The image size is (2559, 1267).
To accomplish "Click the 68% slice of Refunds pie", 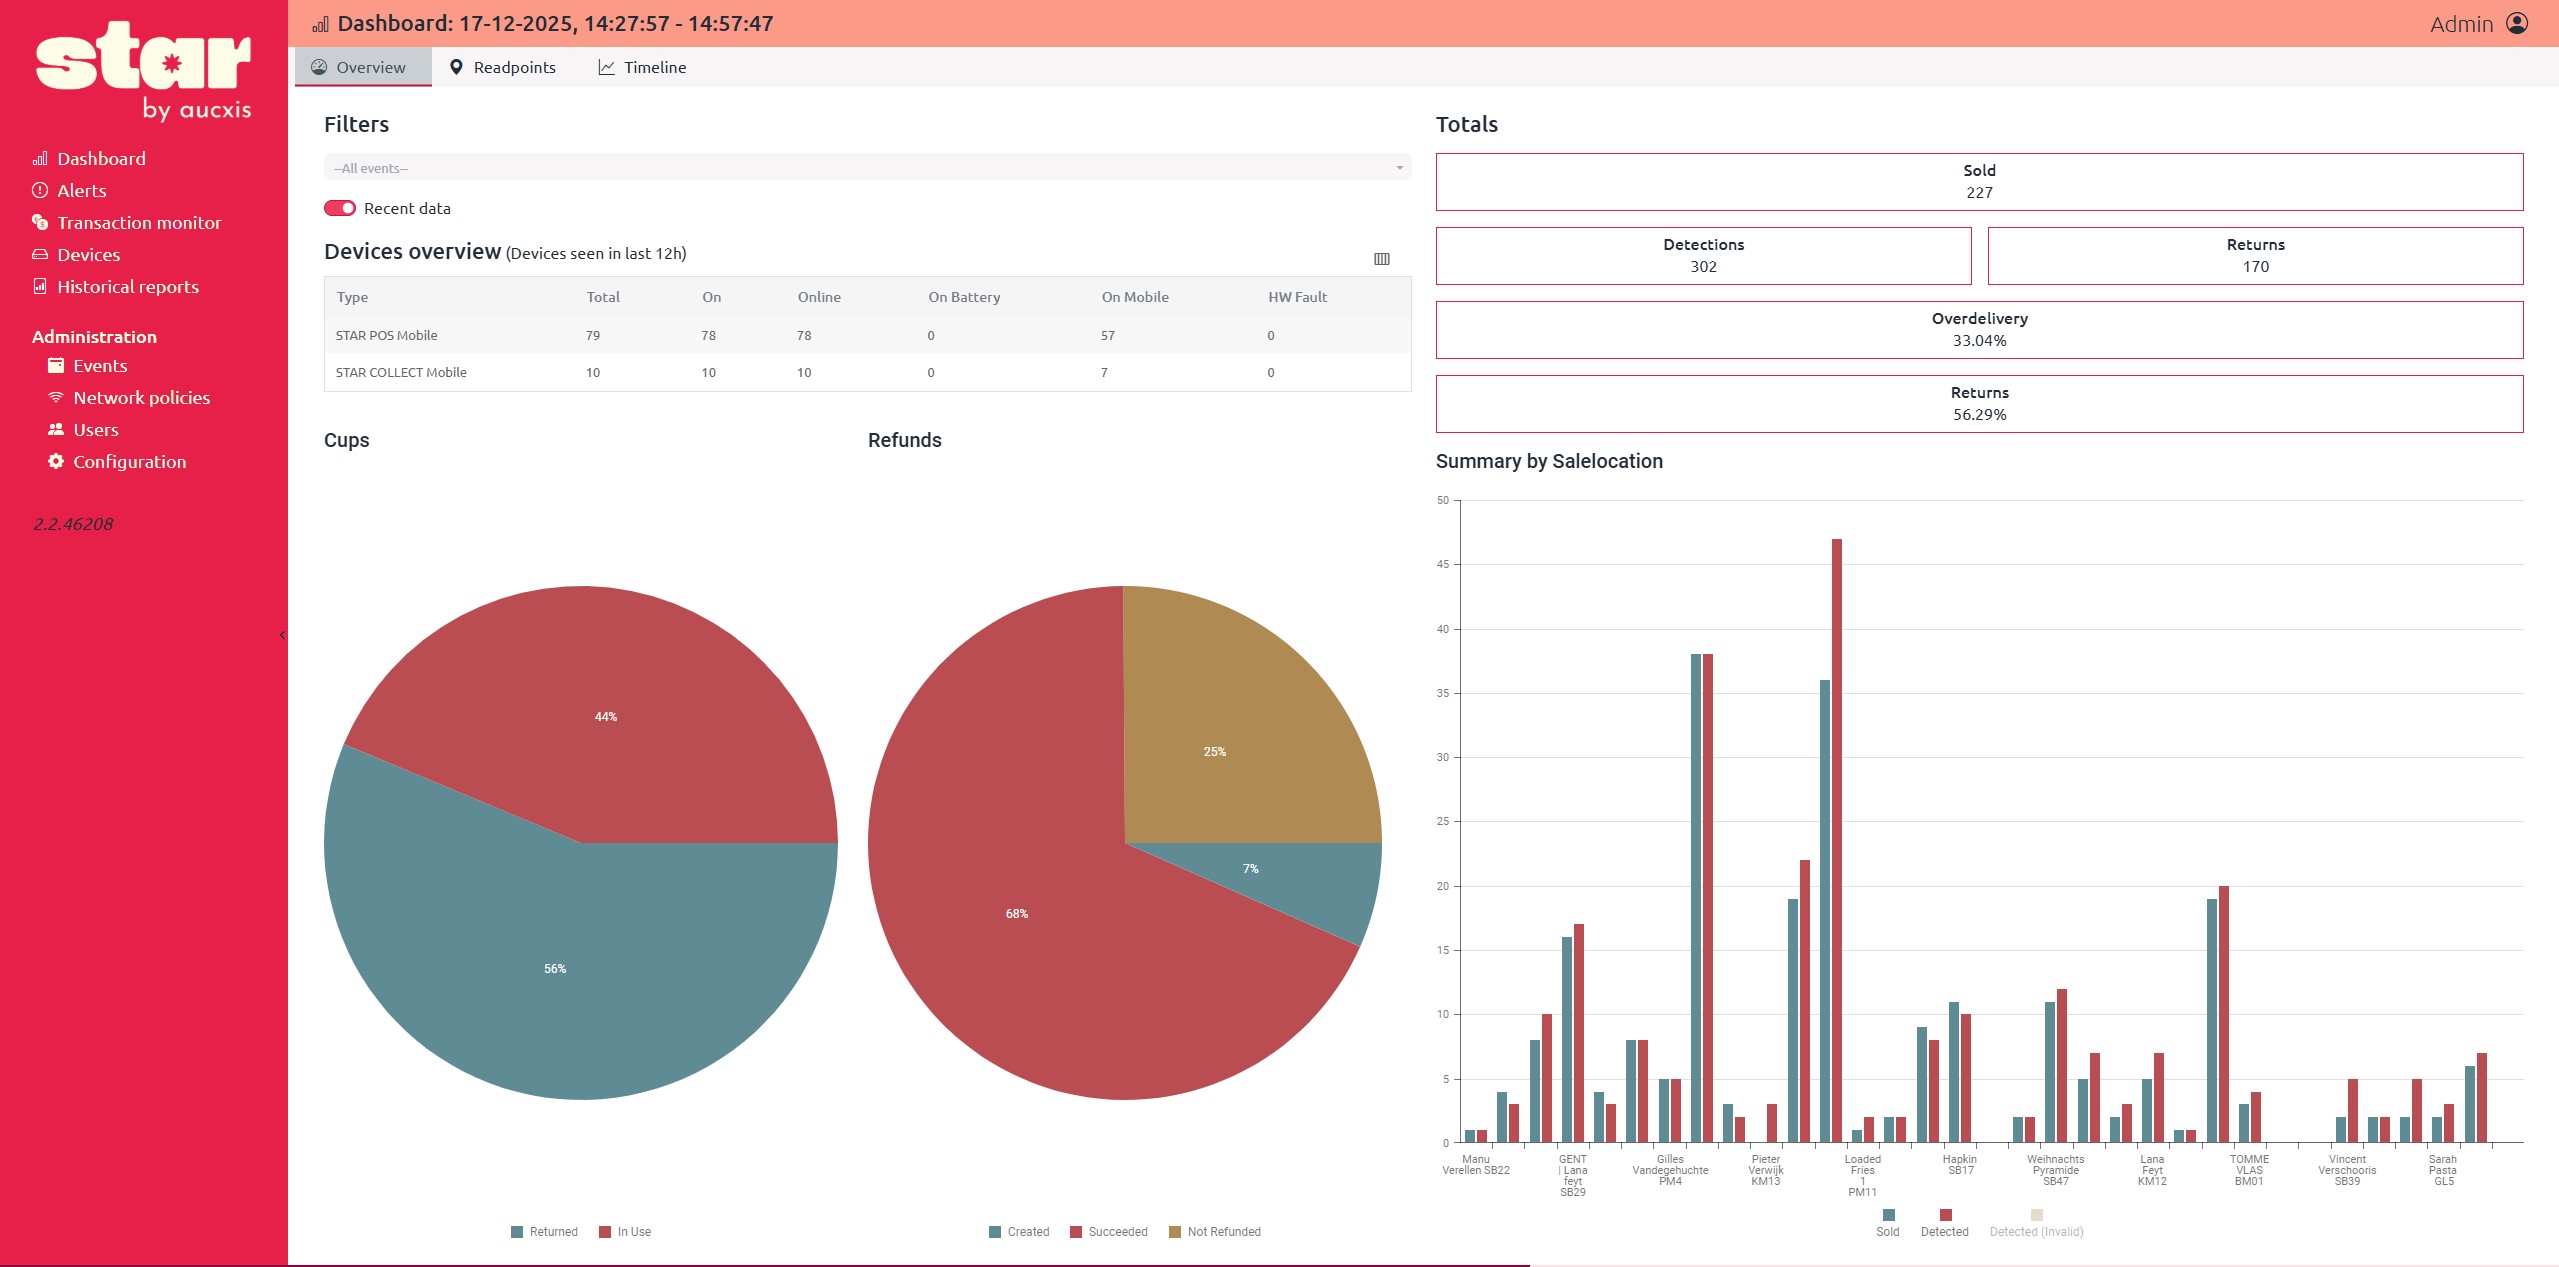I will tap(1017, 913).
